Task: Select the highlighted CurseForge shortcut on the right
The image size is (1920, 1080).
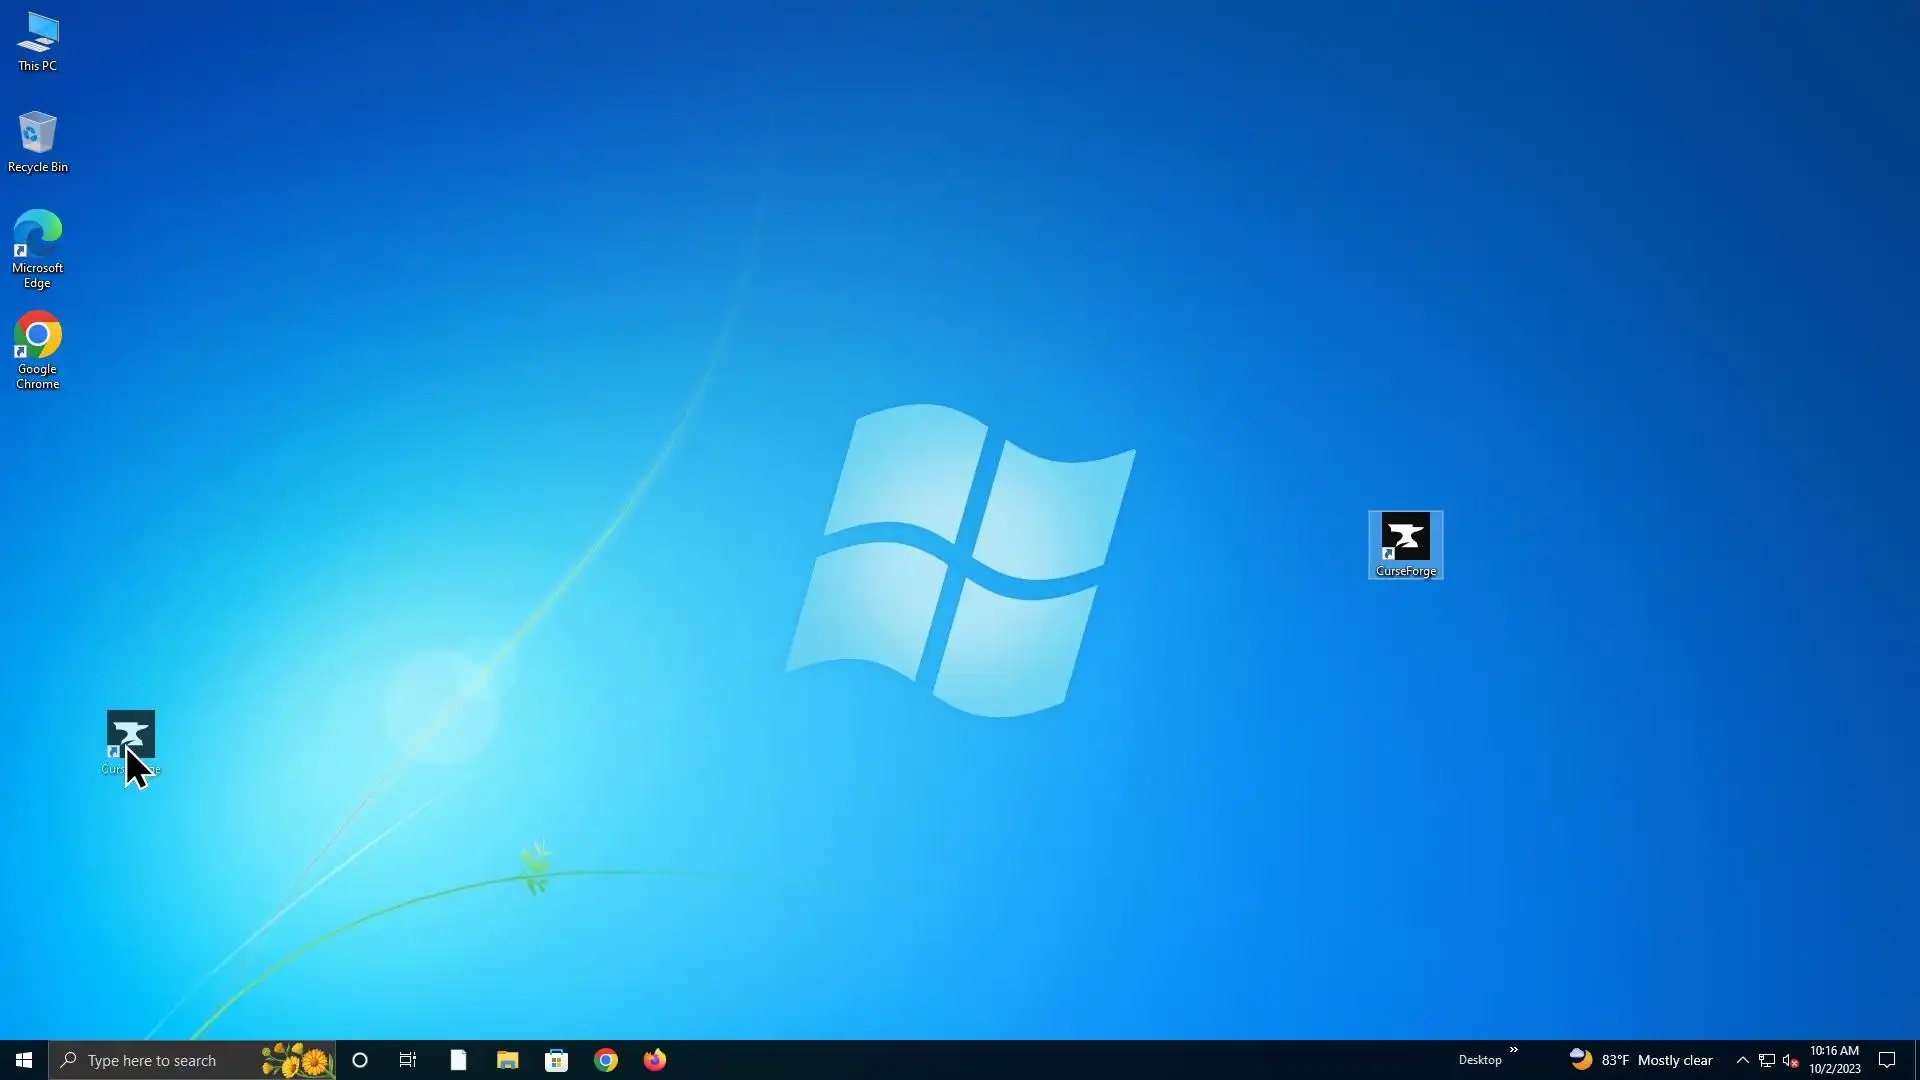Action: point(1405,543)
